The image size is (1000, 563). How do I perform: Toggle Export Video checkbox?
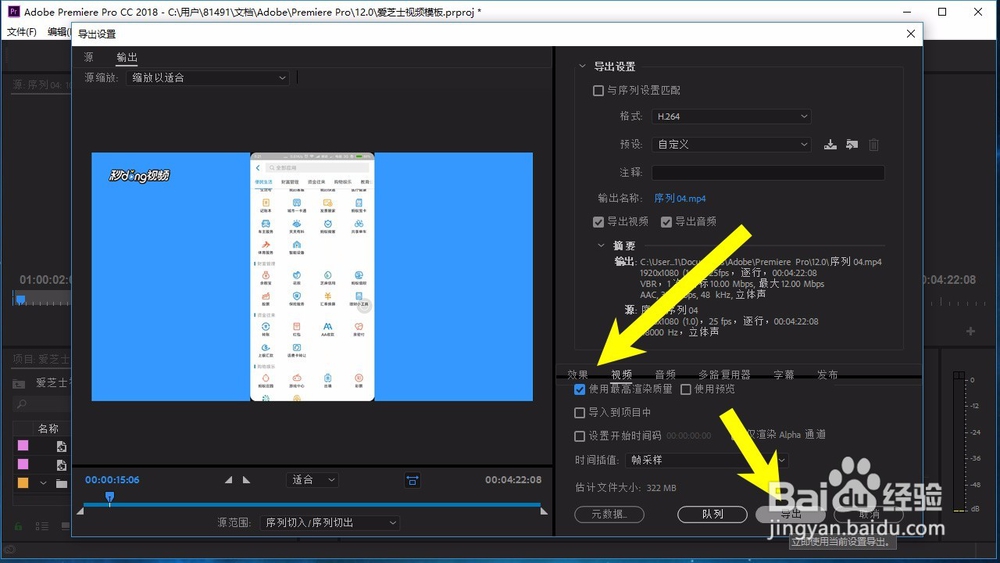coord(598,222)
